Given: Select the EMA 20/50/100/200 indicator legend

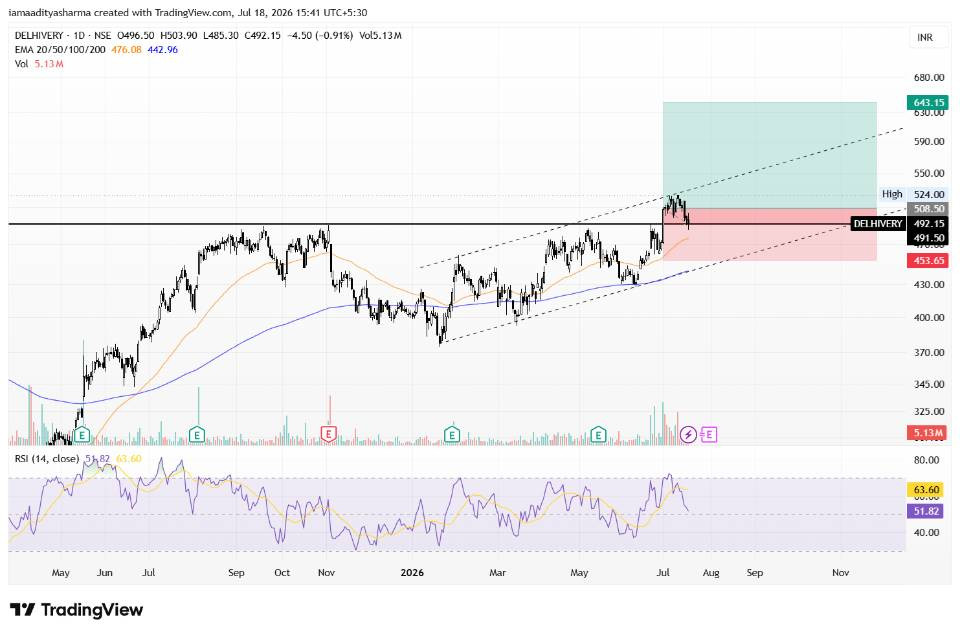Looking at the screenshot, I should (x=60, y=50).
